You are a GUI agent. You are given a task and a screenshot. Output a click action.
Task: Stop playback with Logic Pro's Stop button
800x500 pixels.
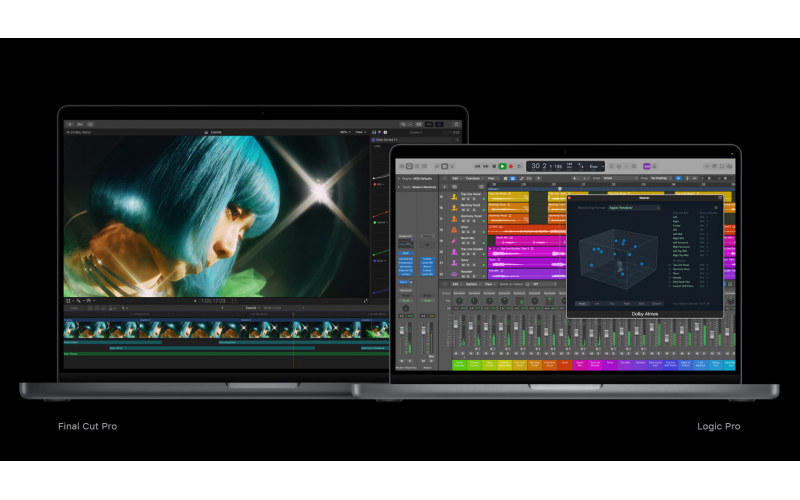494,166
